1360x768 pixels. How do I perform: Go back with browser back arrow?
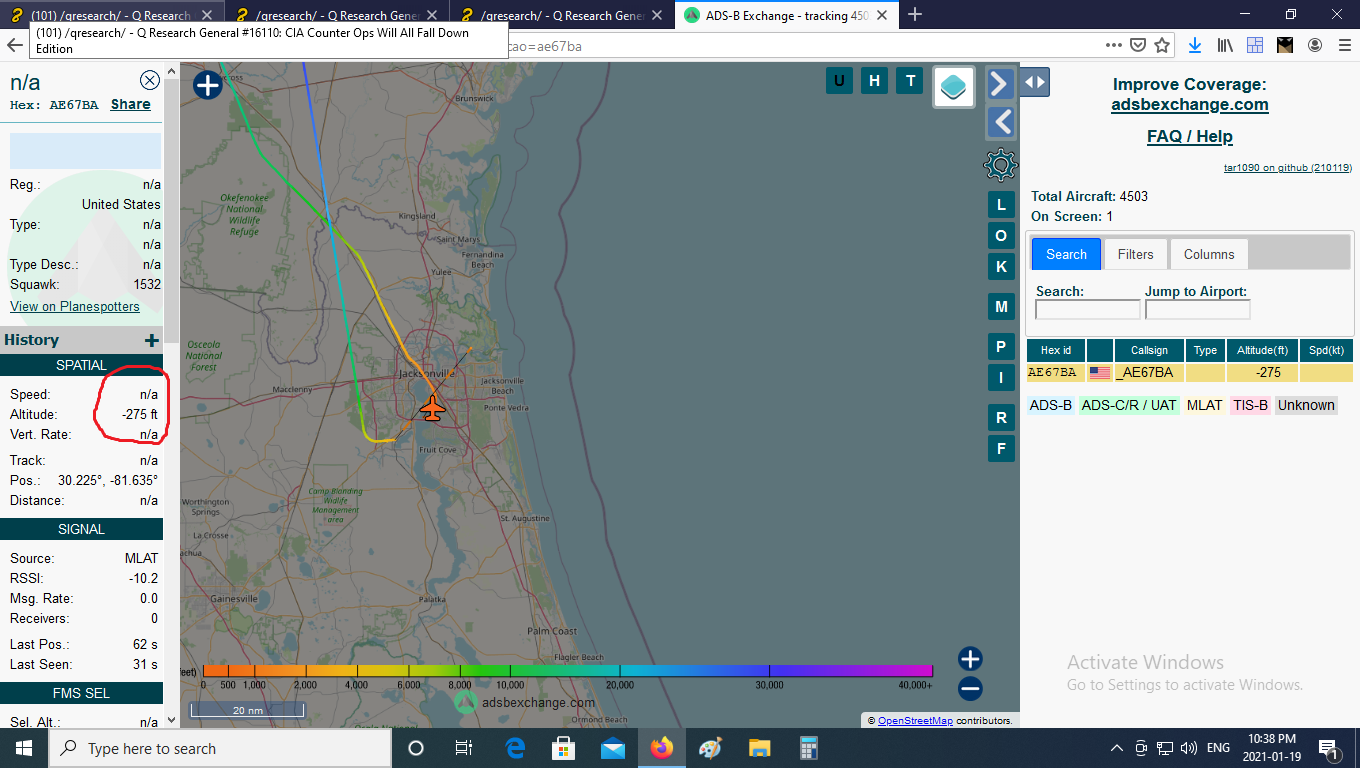coord(15,45)
